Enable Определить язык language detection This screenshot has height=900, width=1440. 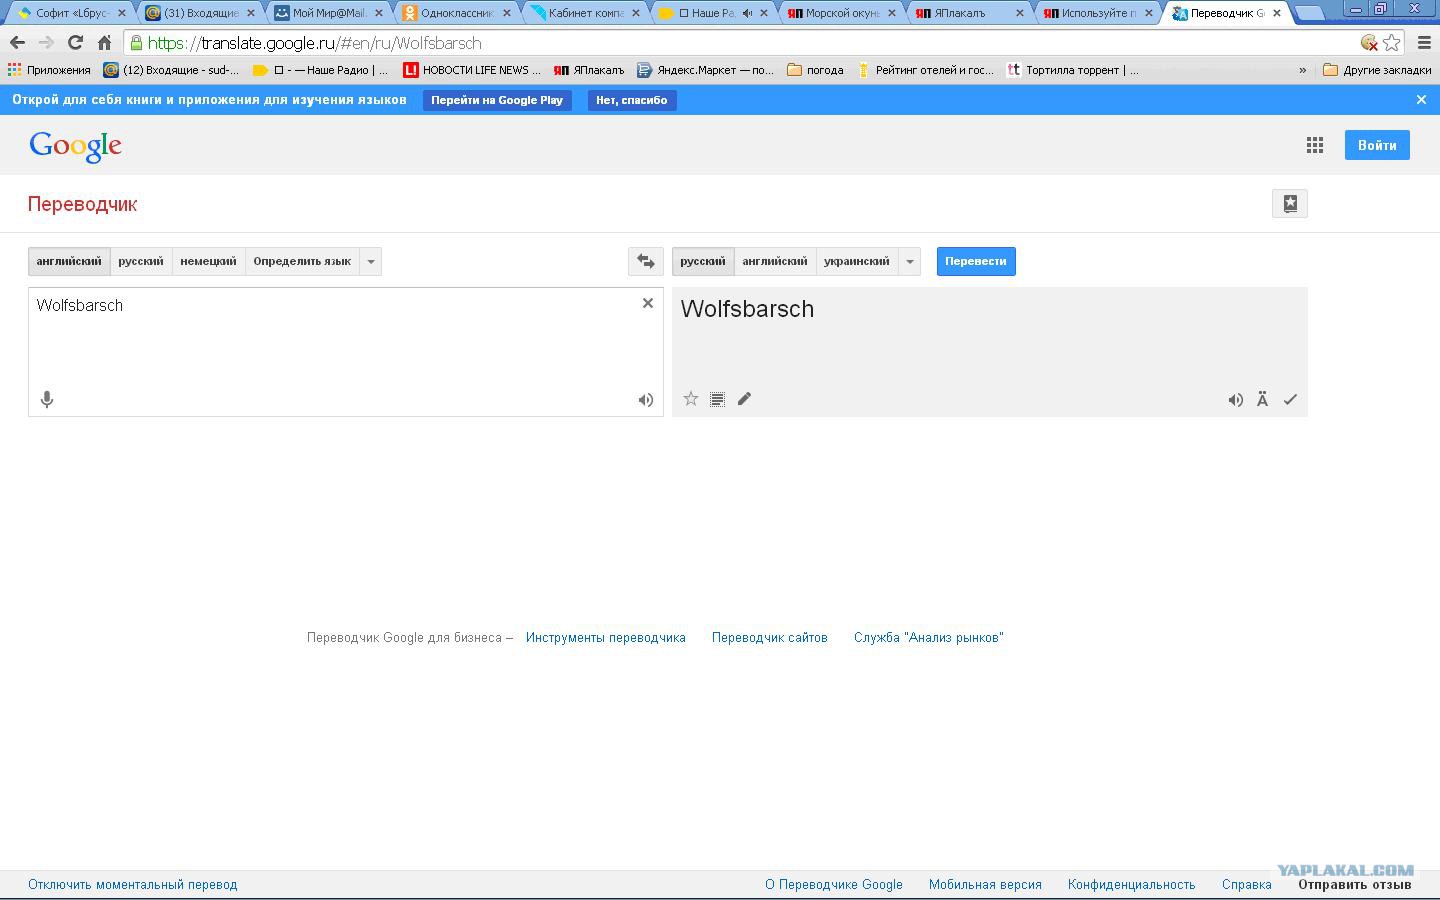click(x=301, y=262)
